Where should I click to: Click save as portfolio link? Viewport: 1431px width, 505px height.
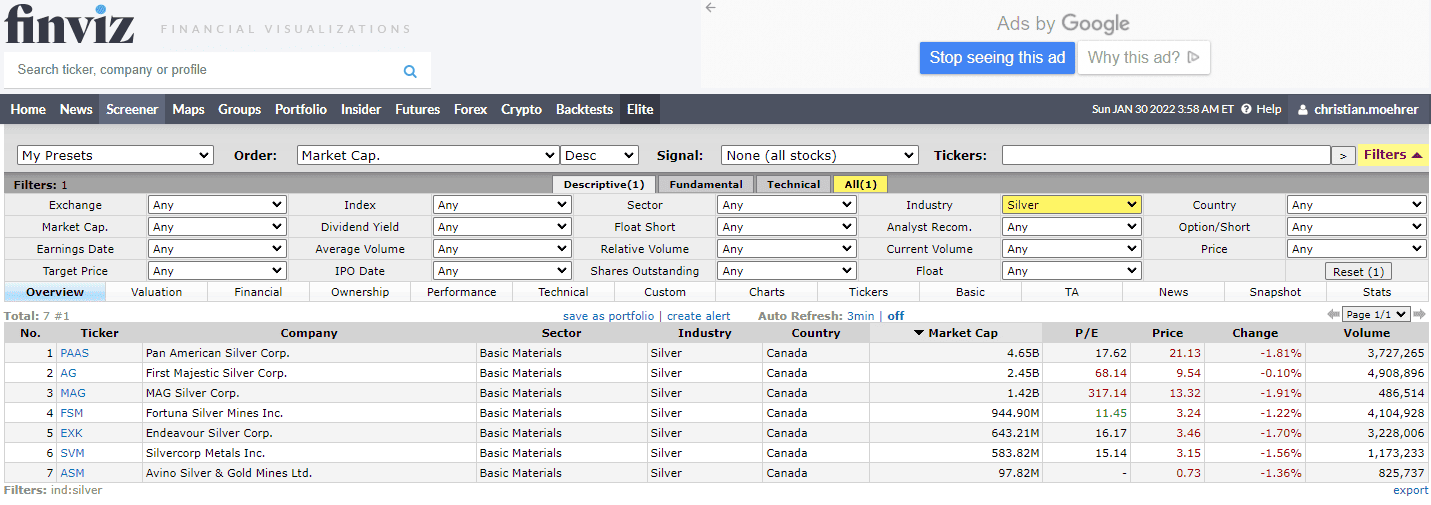[x=608, y=316]
